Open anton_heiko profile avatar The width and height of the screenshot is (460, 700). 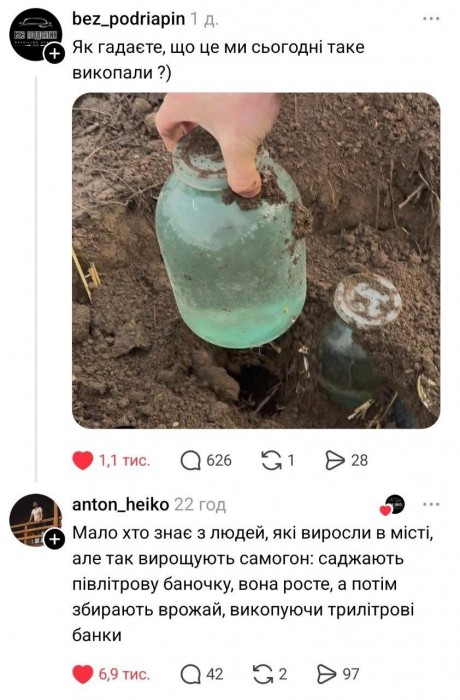tap(36, 520)
